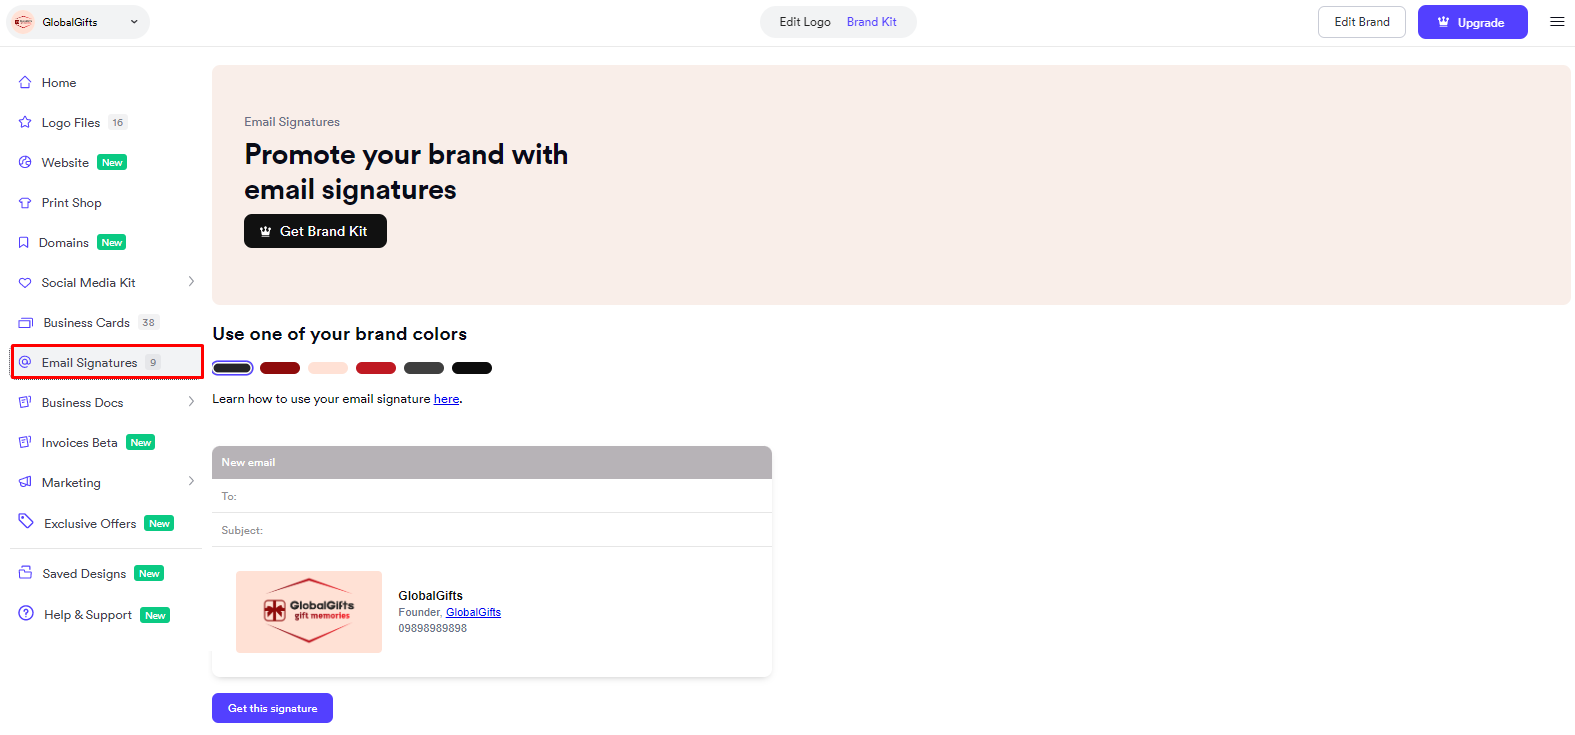
Task: Click the GlobalGifts logo thumbnail in signature
Action: pyautogui.click(x=309, y=612)
